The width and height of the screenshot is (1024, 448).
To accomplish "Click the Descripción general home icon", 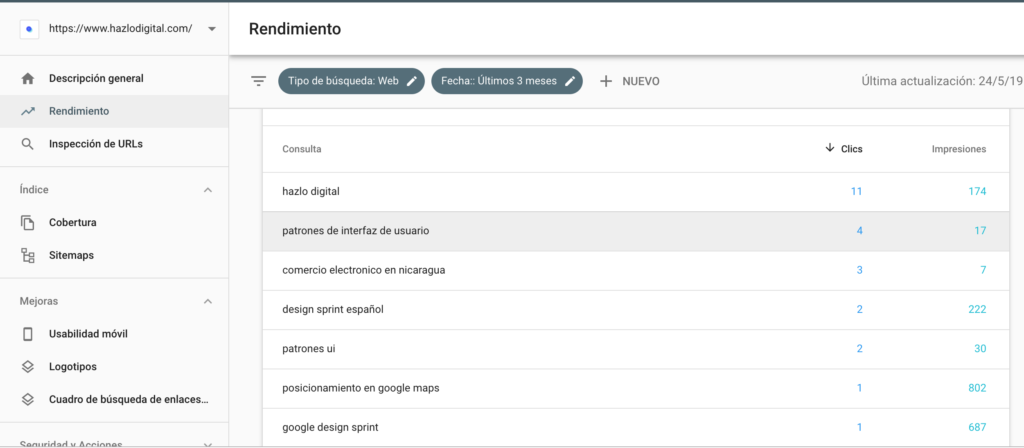I will click(28, 78).
